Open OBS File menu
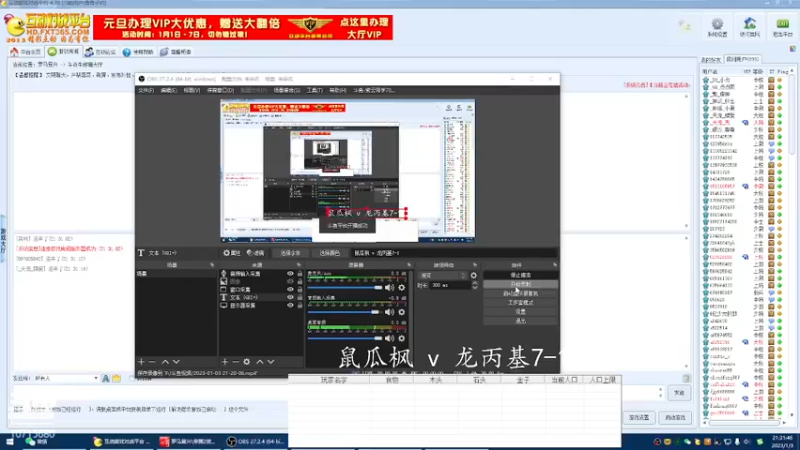 146,90
